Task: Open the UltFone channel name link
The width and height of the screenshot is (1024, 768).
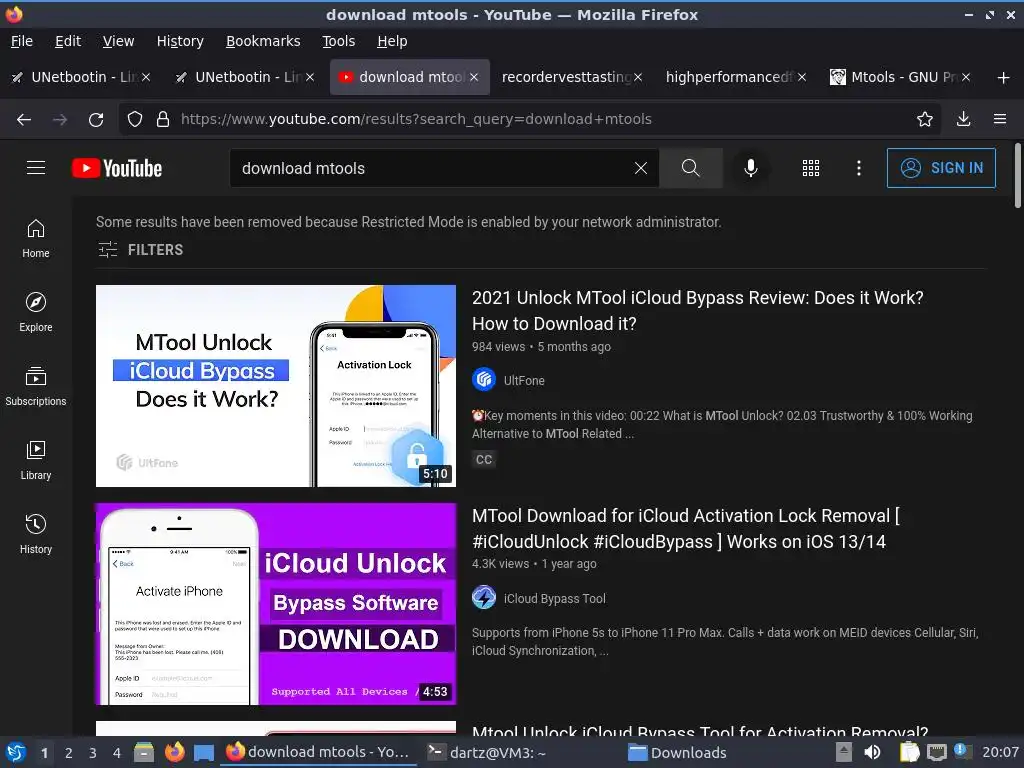Action: coord(524,380)
